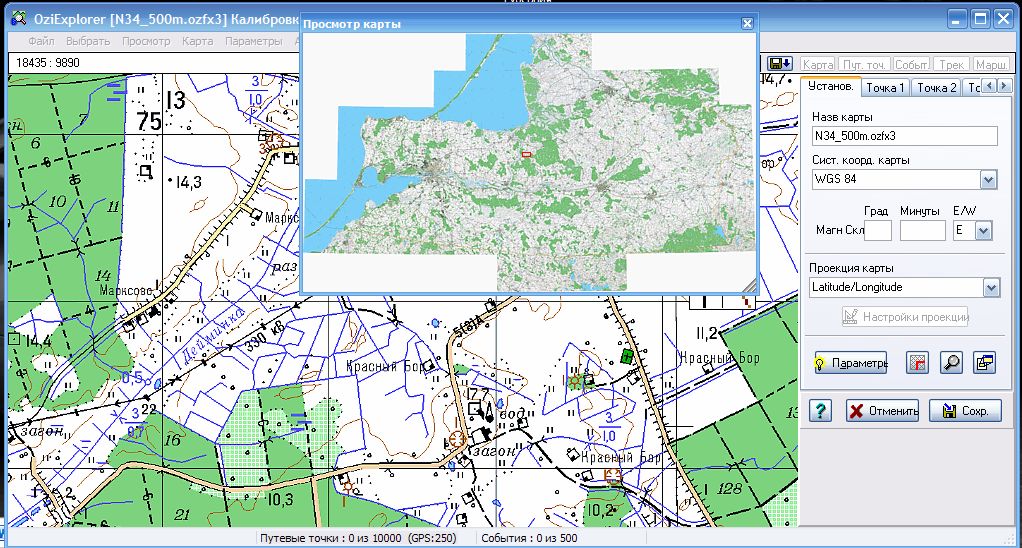The width and height of the screenshot is (1022, 548).
Task: Expand the Сист. коорд. карты WGS 84 dropdown
Action: coord(988,179)
